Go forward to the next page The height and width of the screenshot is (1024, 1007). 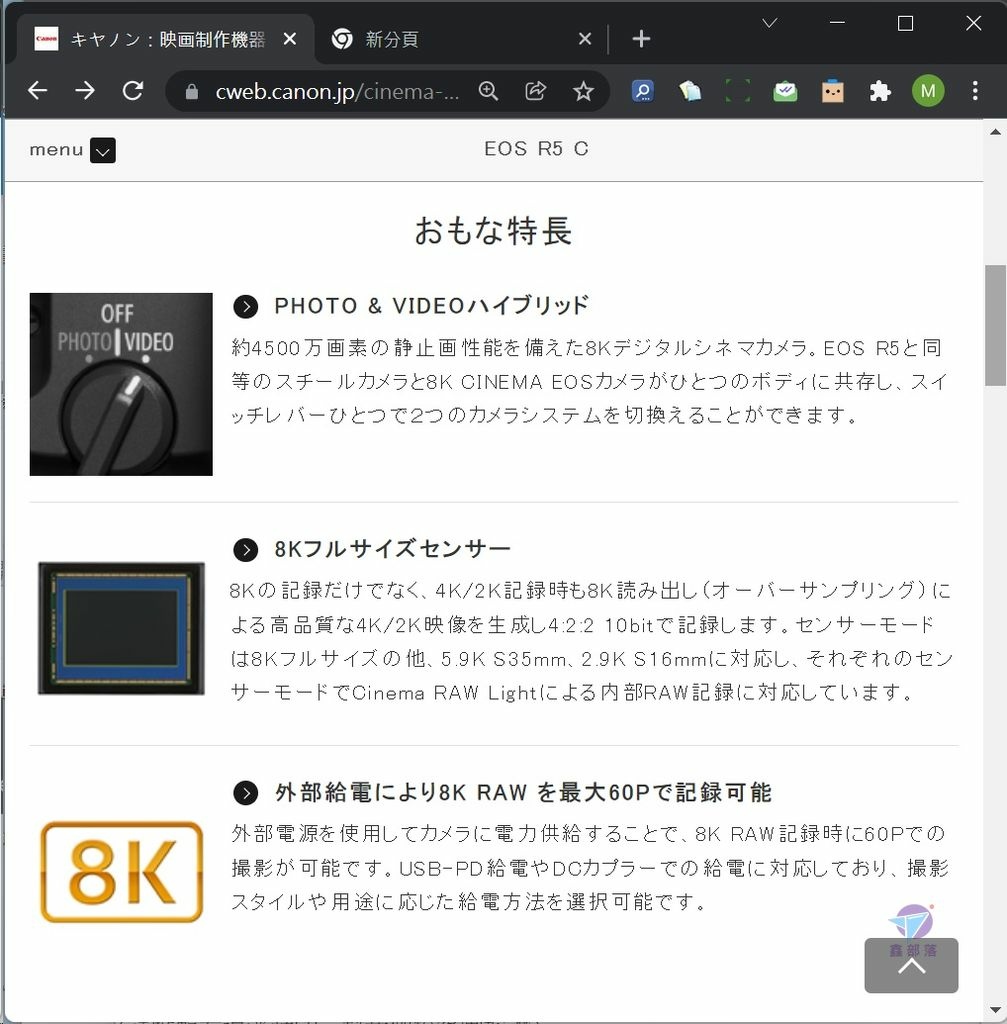pos(85,91)
